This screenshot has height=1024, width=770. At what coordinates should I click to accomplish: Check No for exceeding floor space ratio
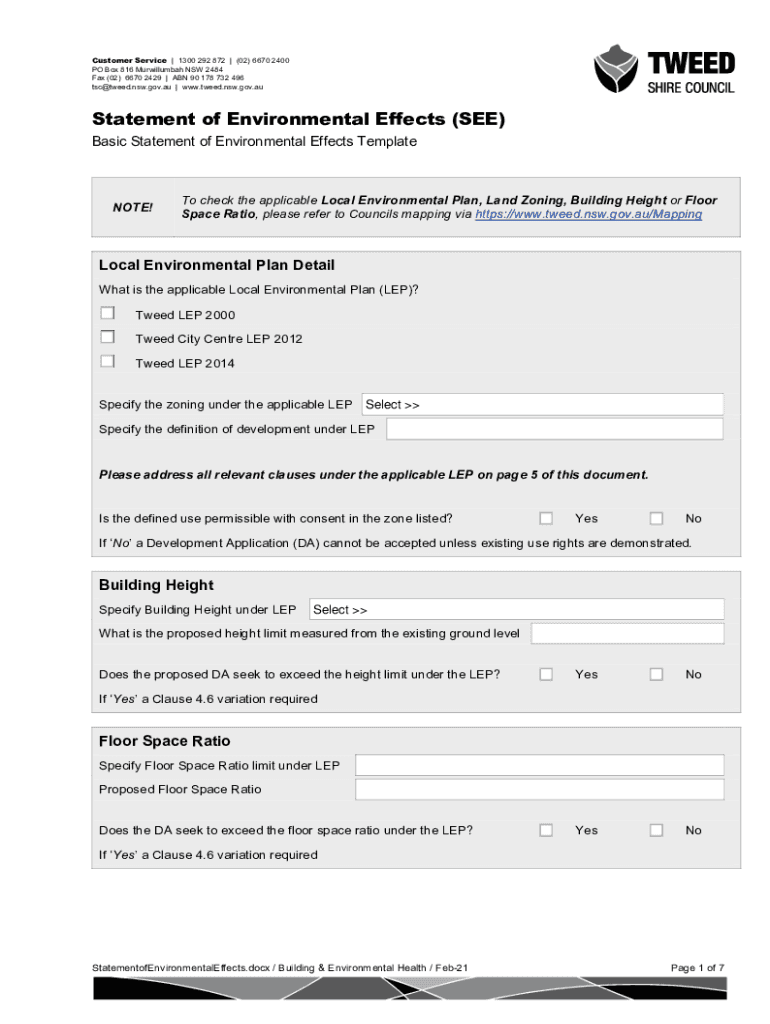click(656, 830)
